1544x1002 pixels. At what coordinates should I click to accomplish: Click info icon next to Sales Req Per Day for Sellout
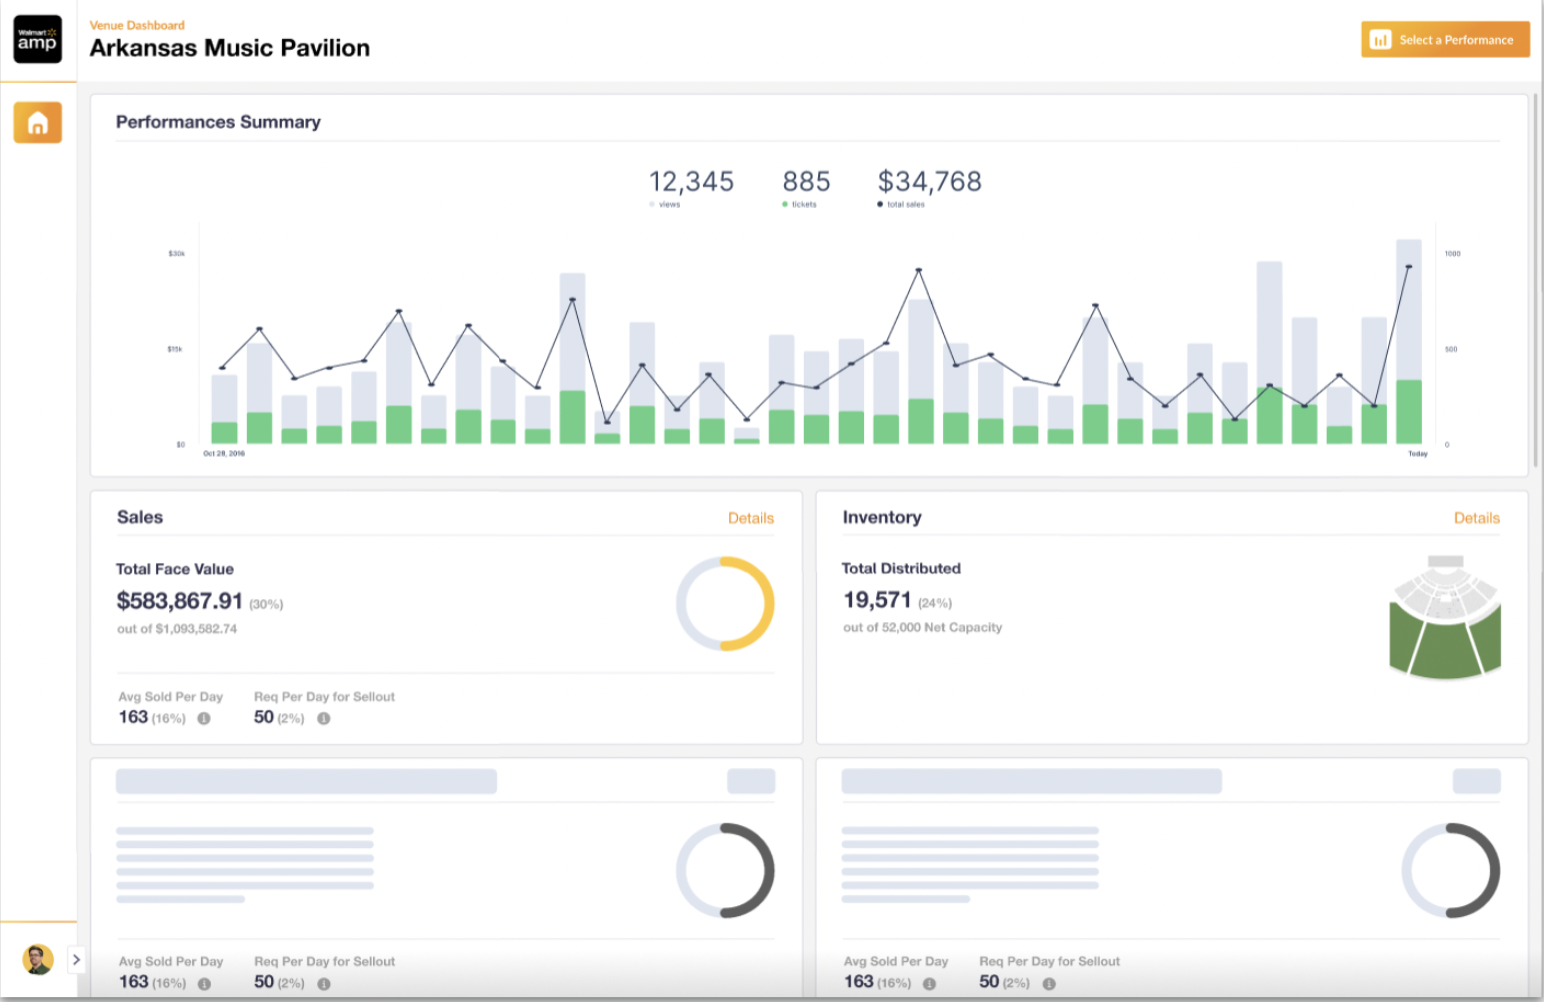coord(323,718)
